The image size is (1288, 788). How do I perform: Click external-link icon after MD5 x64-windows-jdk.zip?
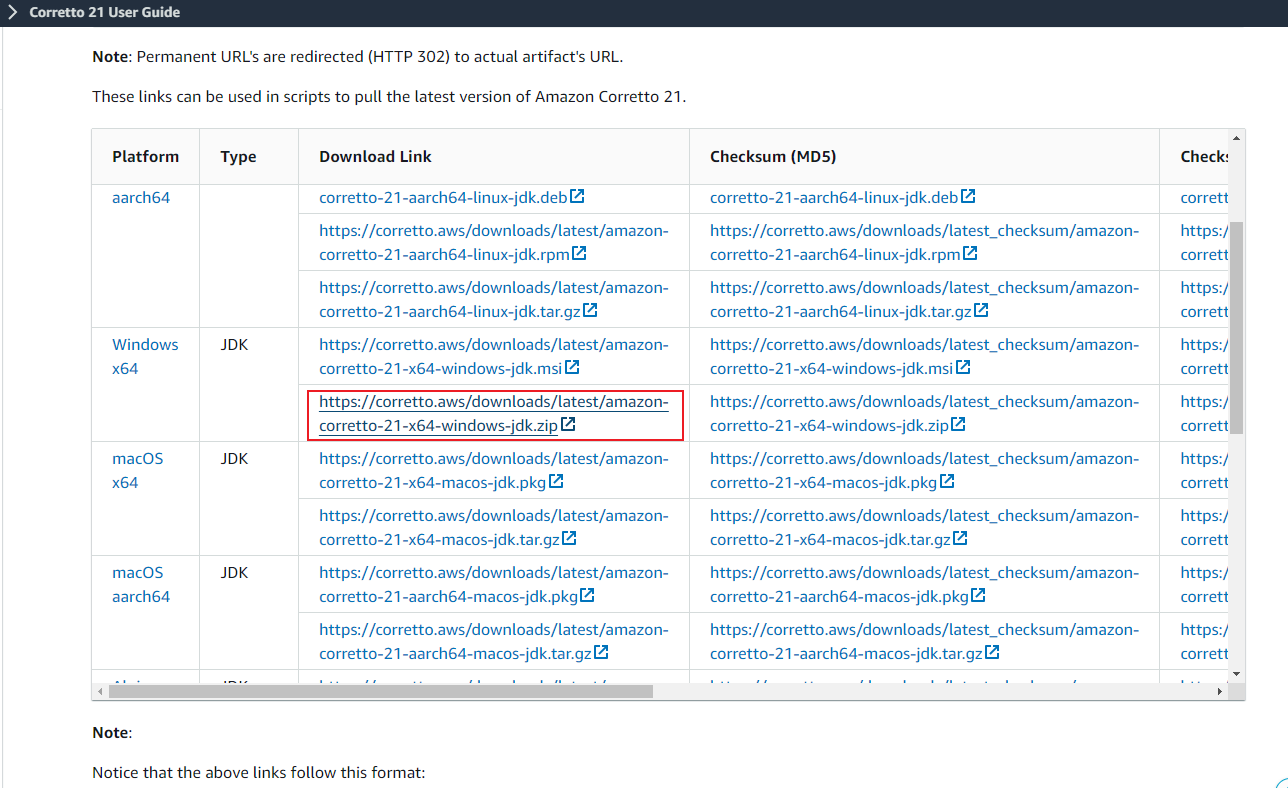tap(959, 424)
